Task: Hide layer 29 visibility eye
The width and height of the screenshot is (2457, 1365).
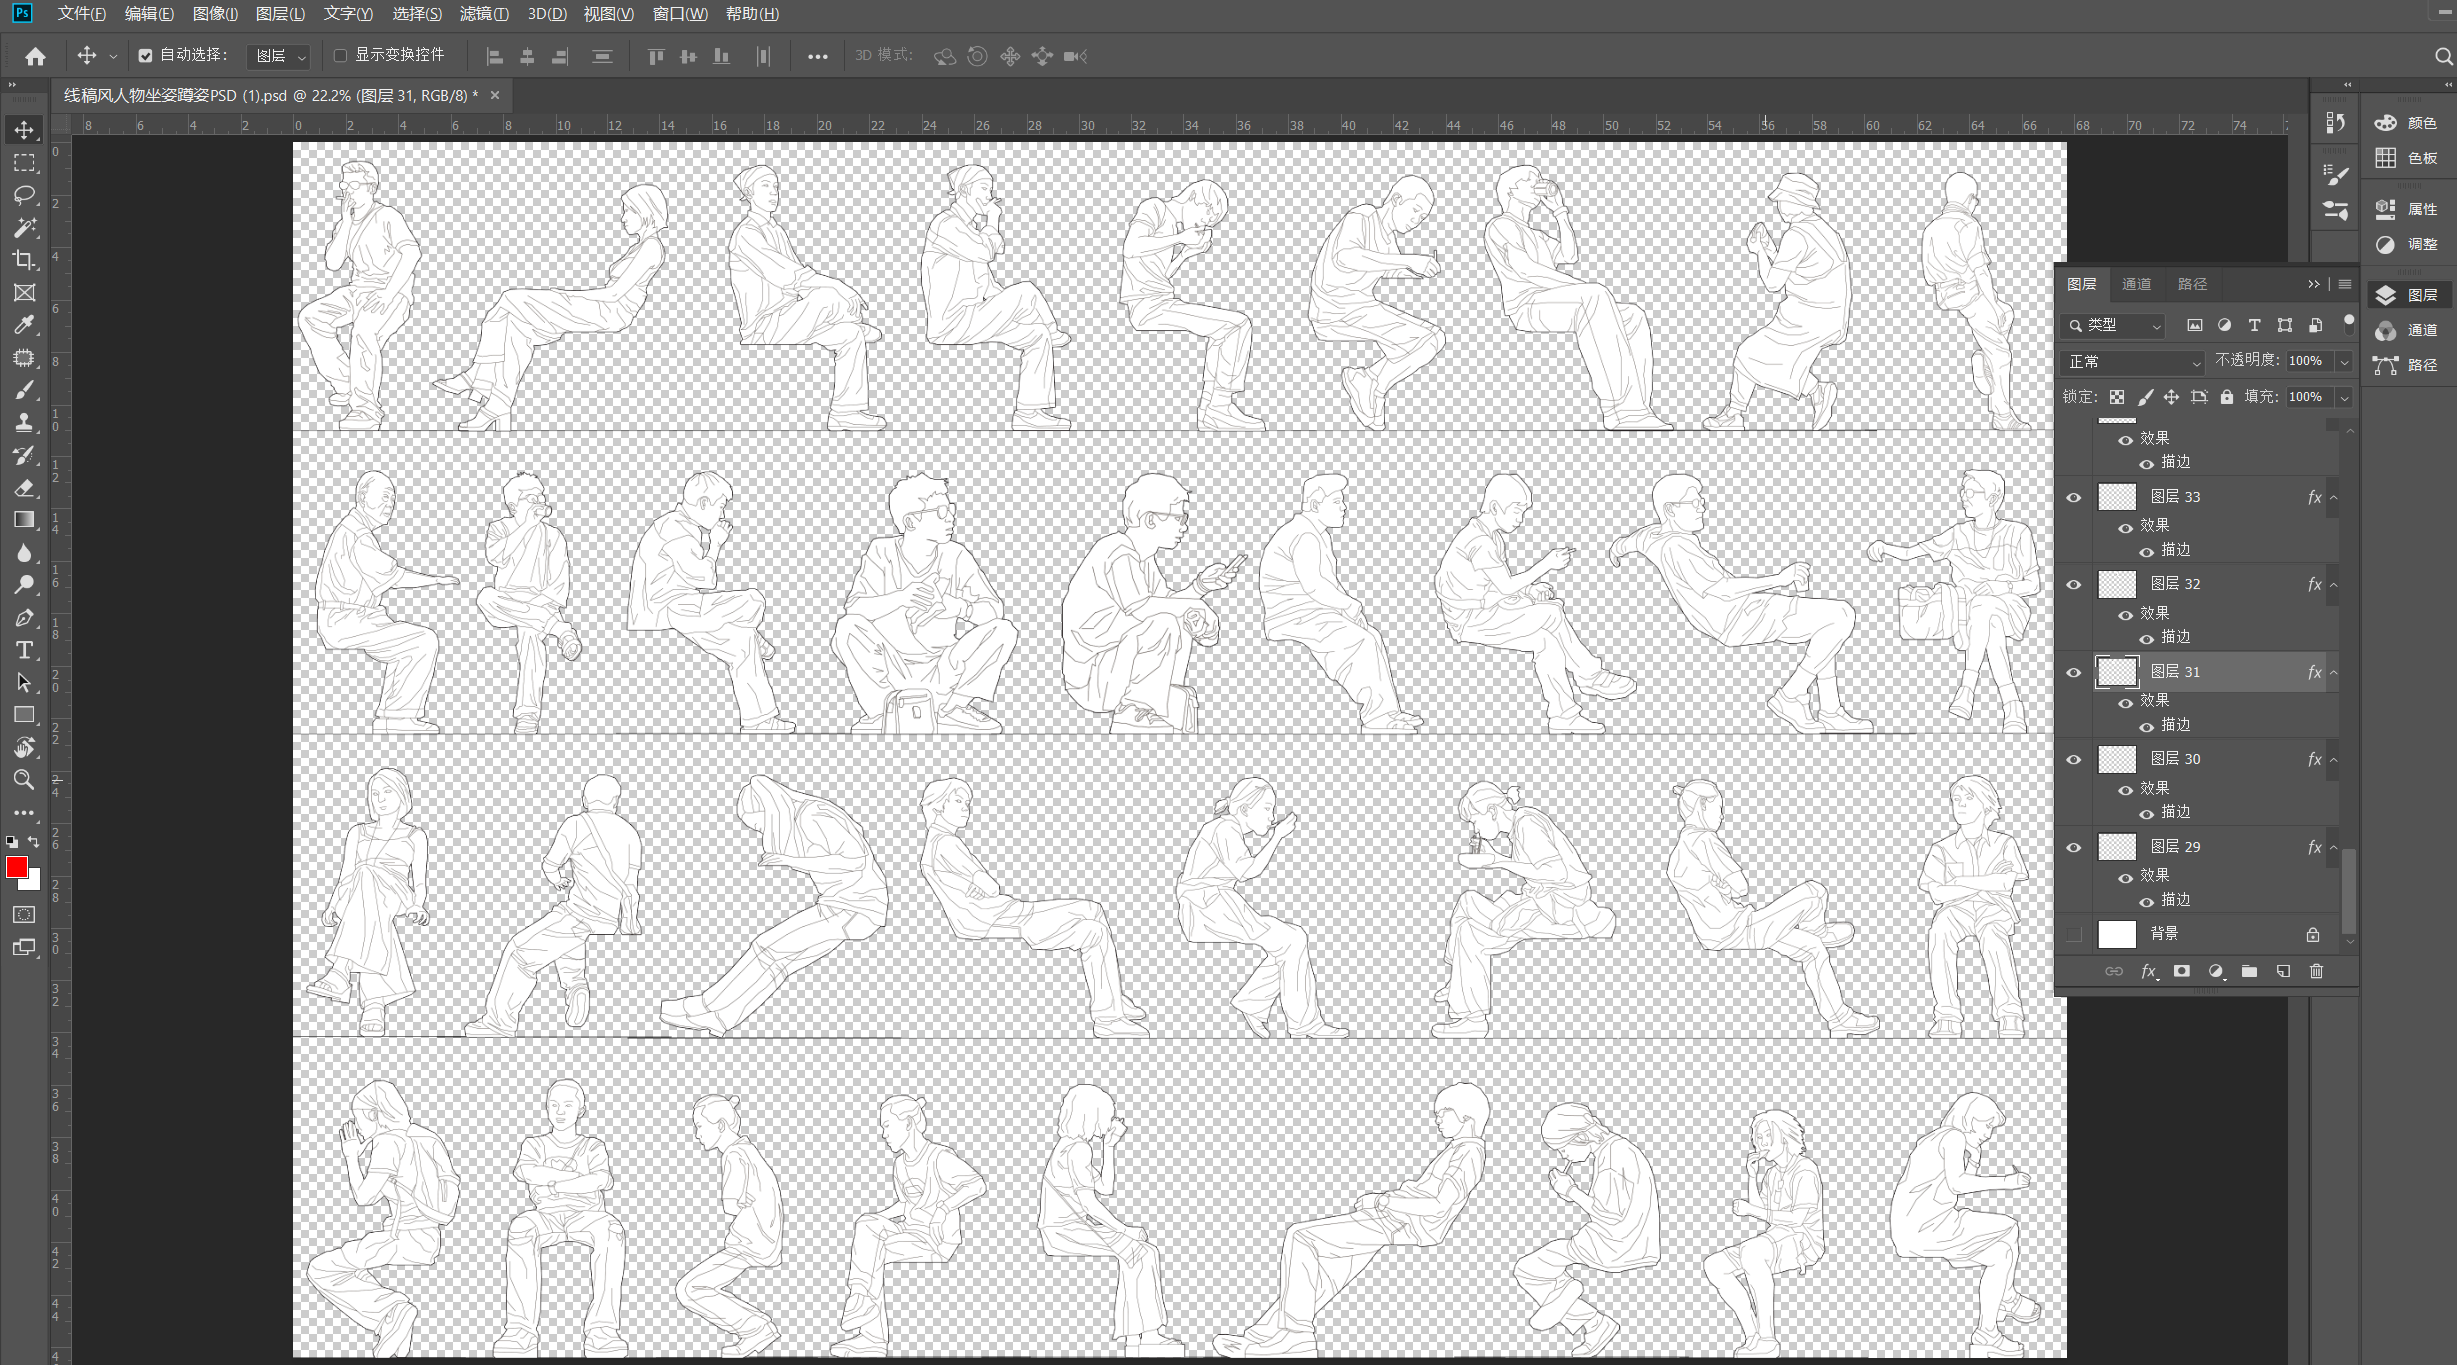Action: (2074, 847)
